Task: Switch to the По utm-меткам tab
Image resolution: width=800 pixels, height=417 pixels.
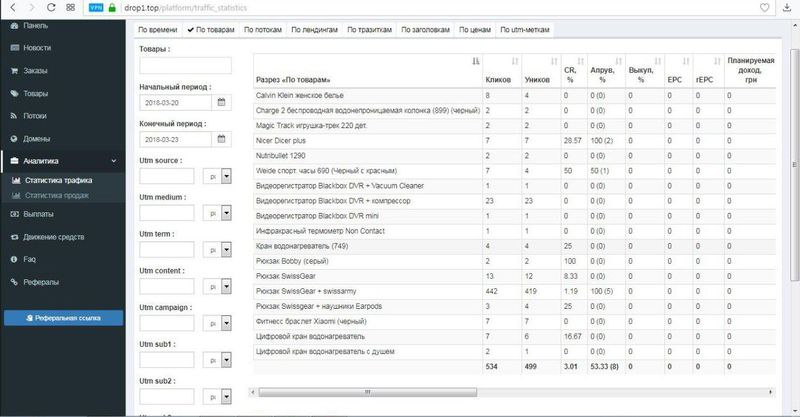Action: (524, 30)
